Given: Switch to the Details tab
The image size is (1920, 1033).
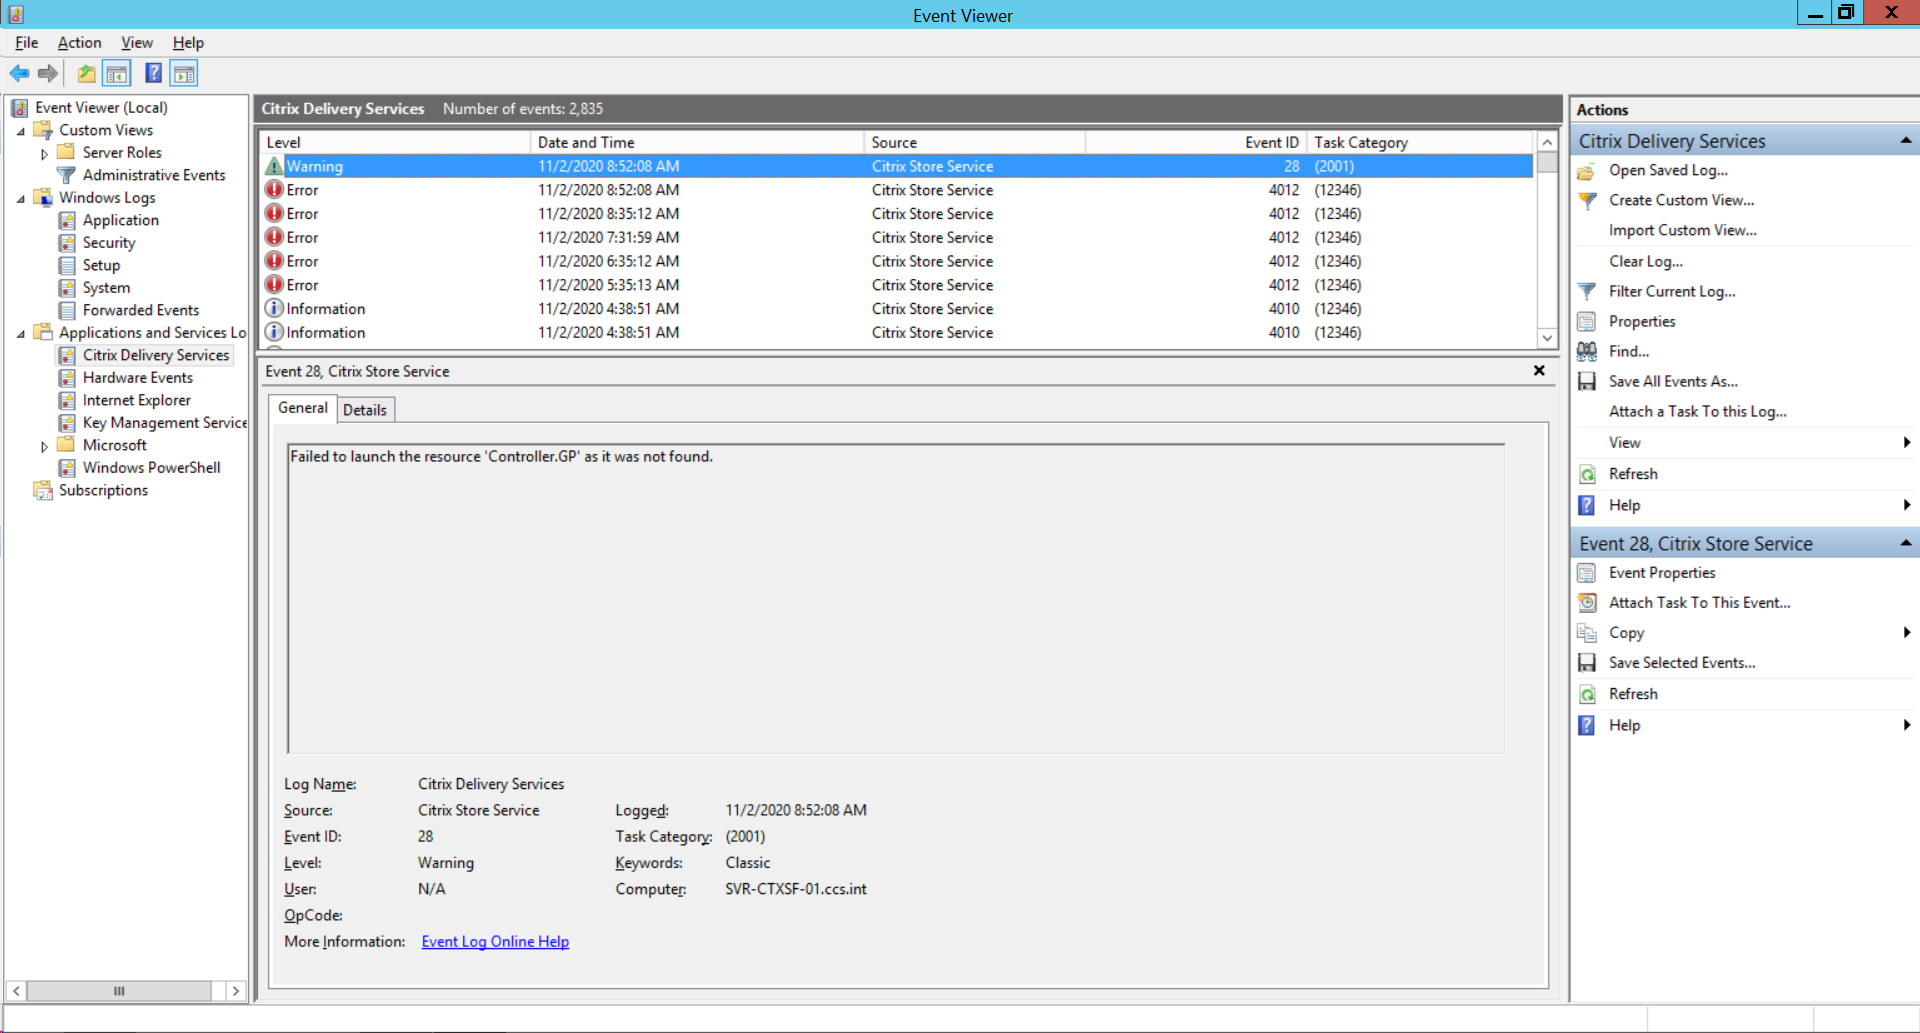Looking at the screenshot, I should [x=365, y=410].
